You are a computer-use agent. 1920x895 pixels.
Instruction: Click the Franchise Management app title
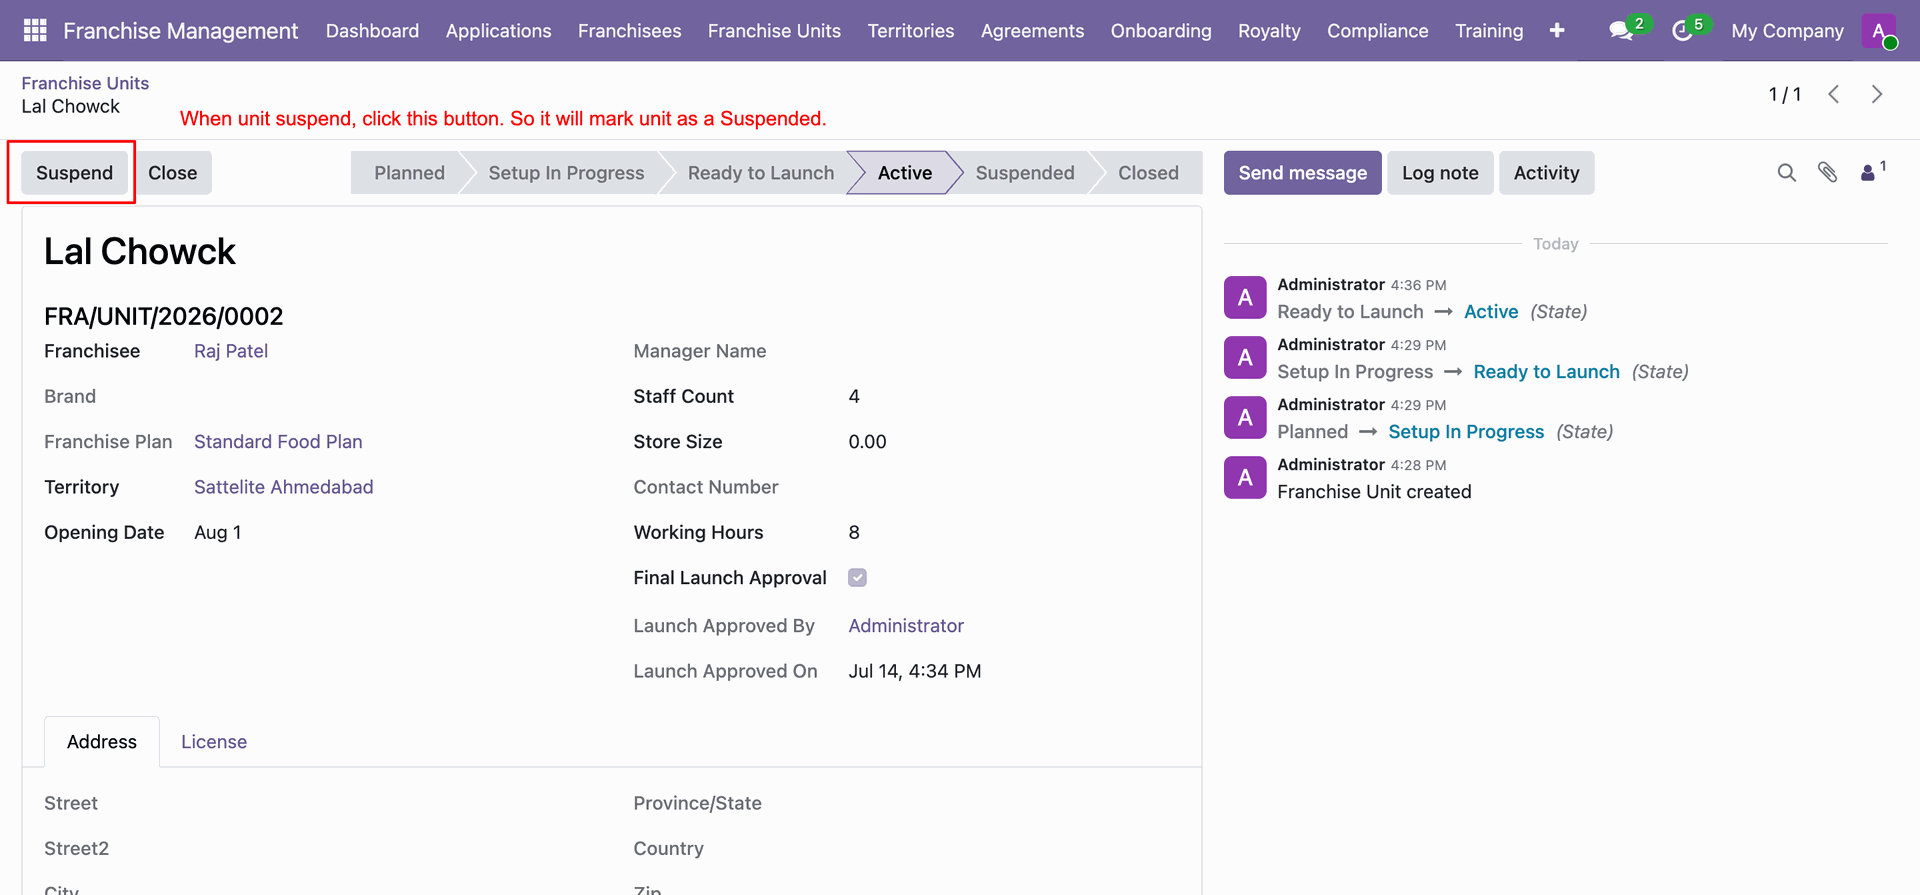point(180,31)
